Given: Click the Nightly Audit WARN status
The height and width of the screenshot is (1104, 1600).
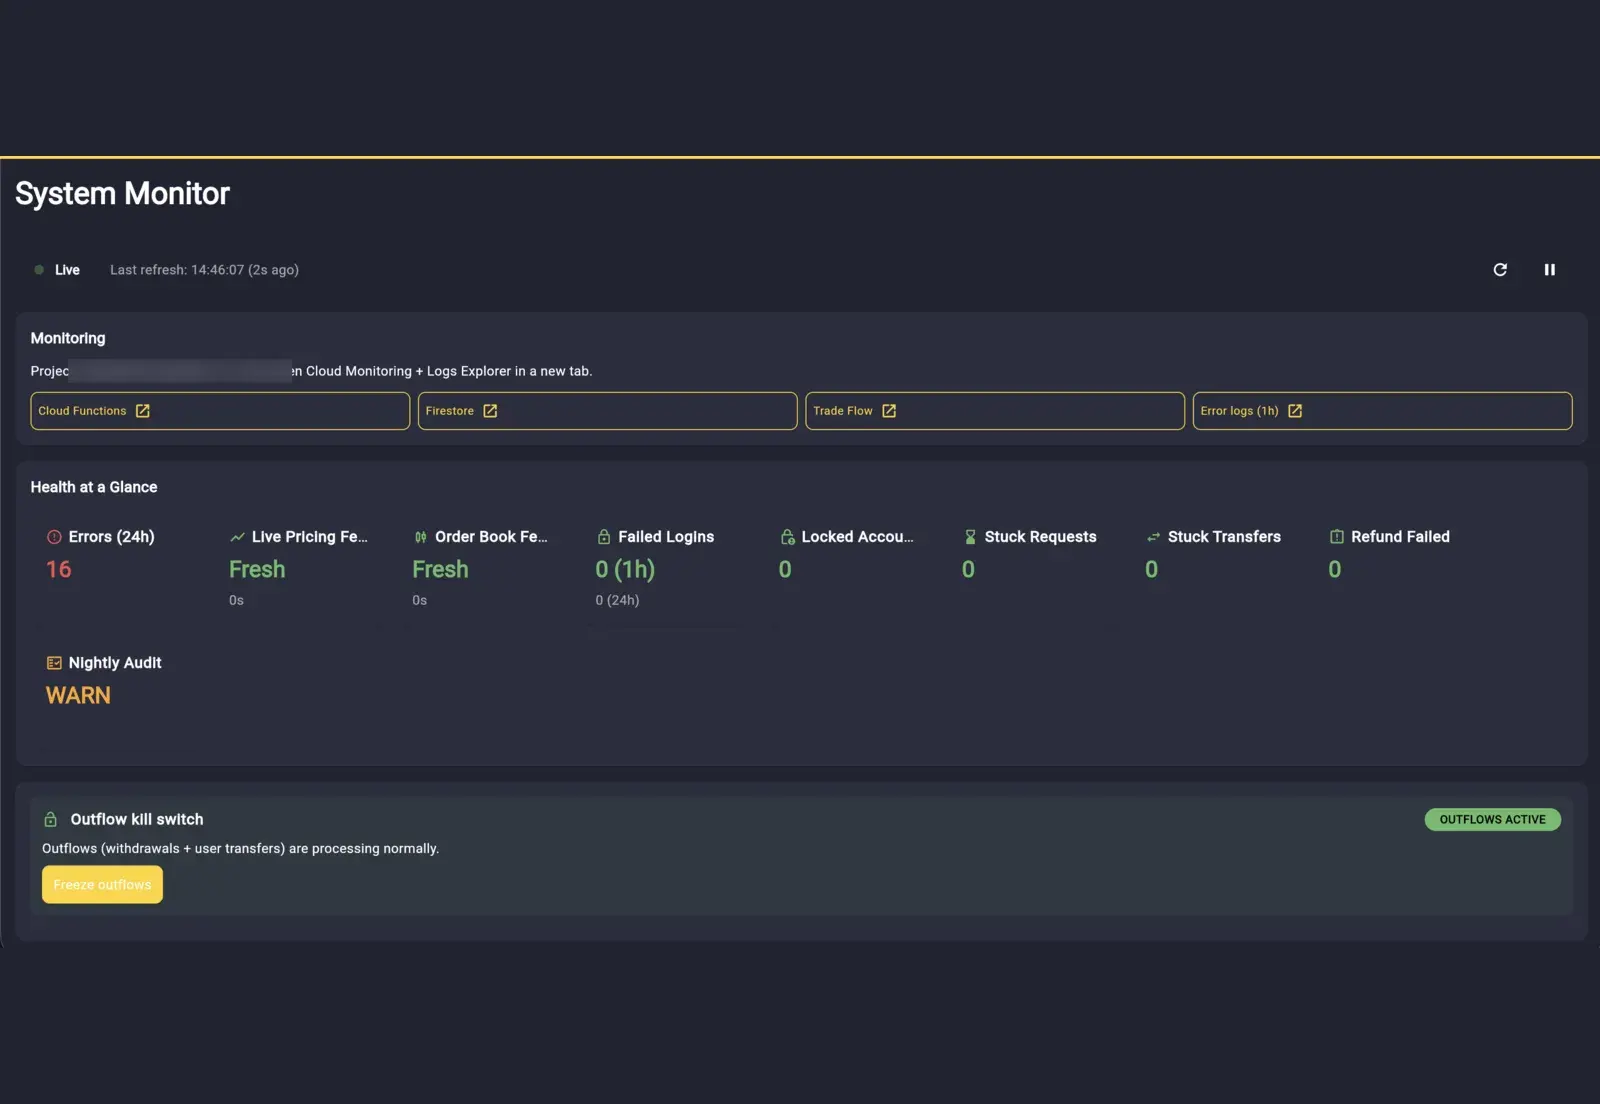Looking at the screenshot, I should (78, 696).
